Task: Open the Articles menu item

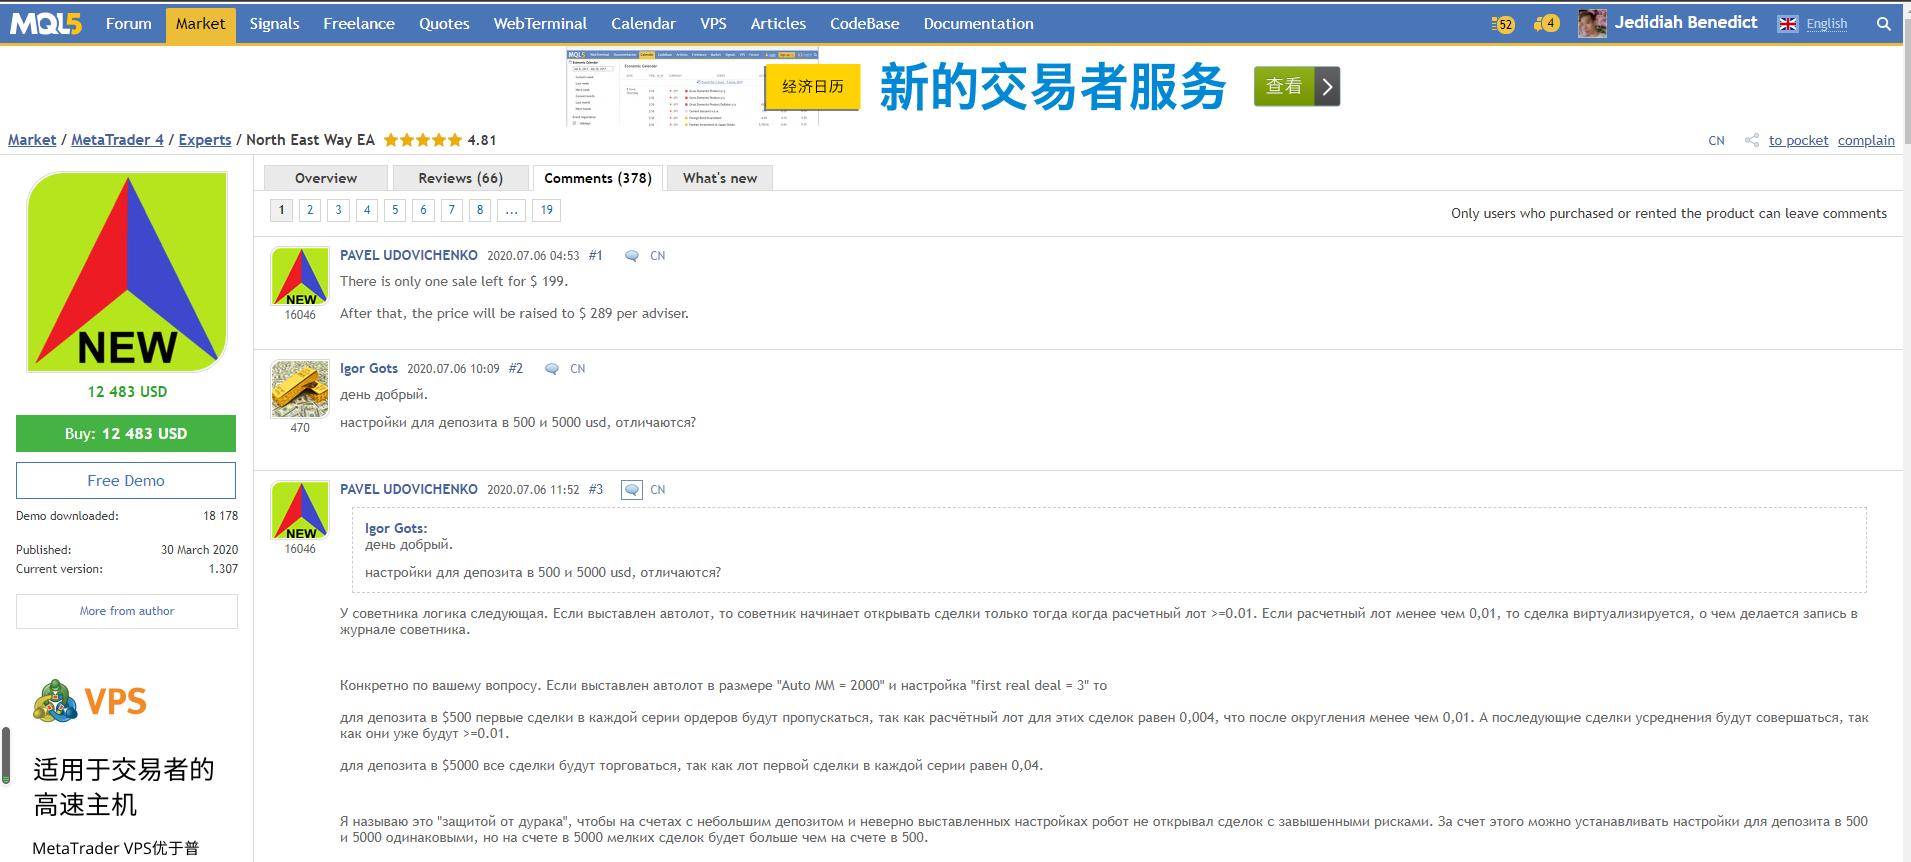Action: coord(778,24)
